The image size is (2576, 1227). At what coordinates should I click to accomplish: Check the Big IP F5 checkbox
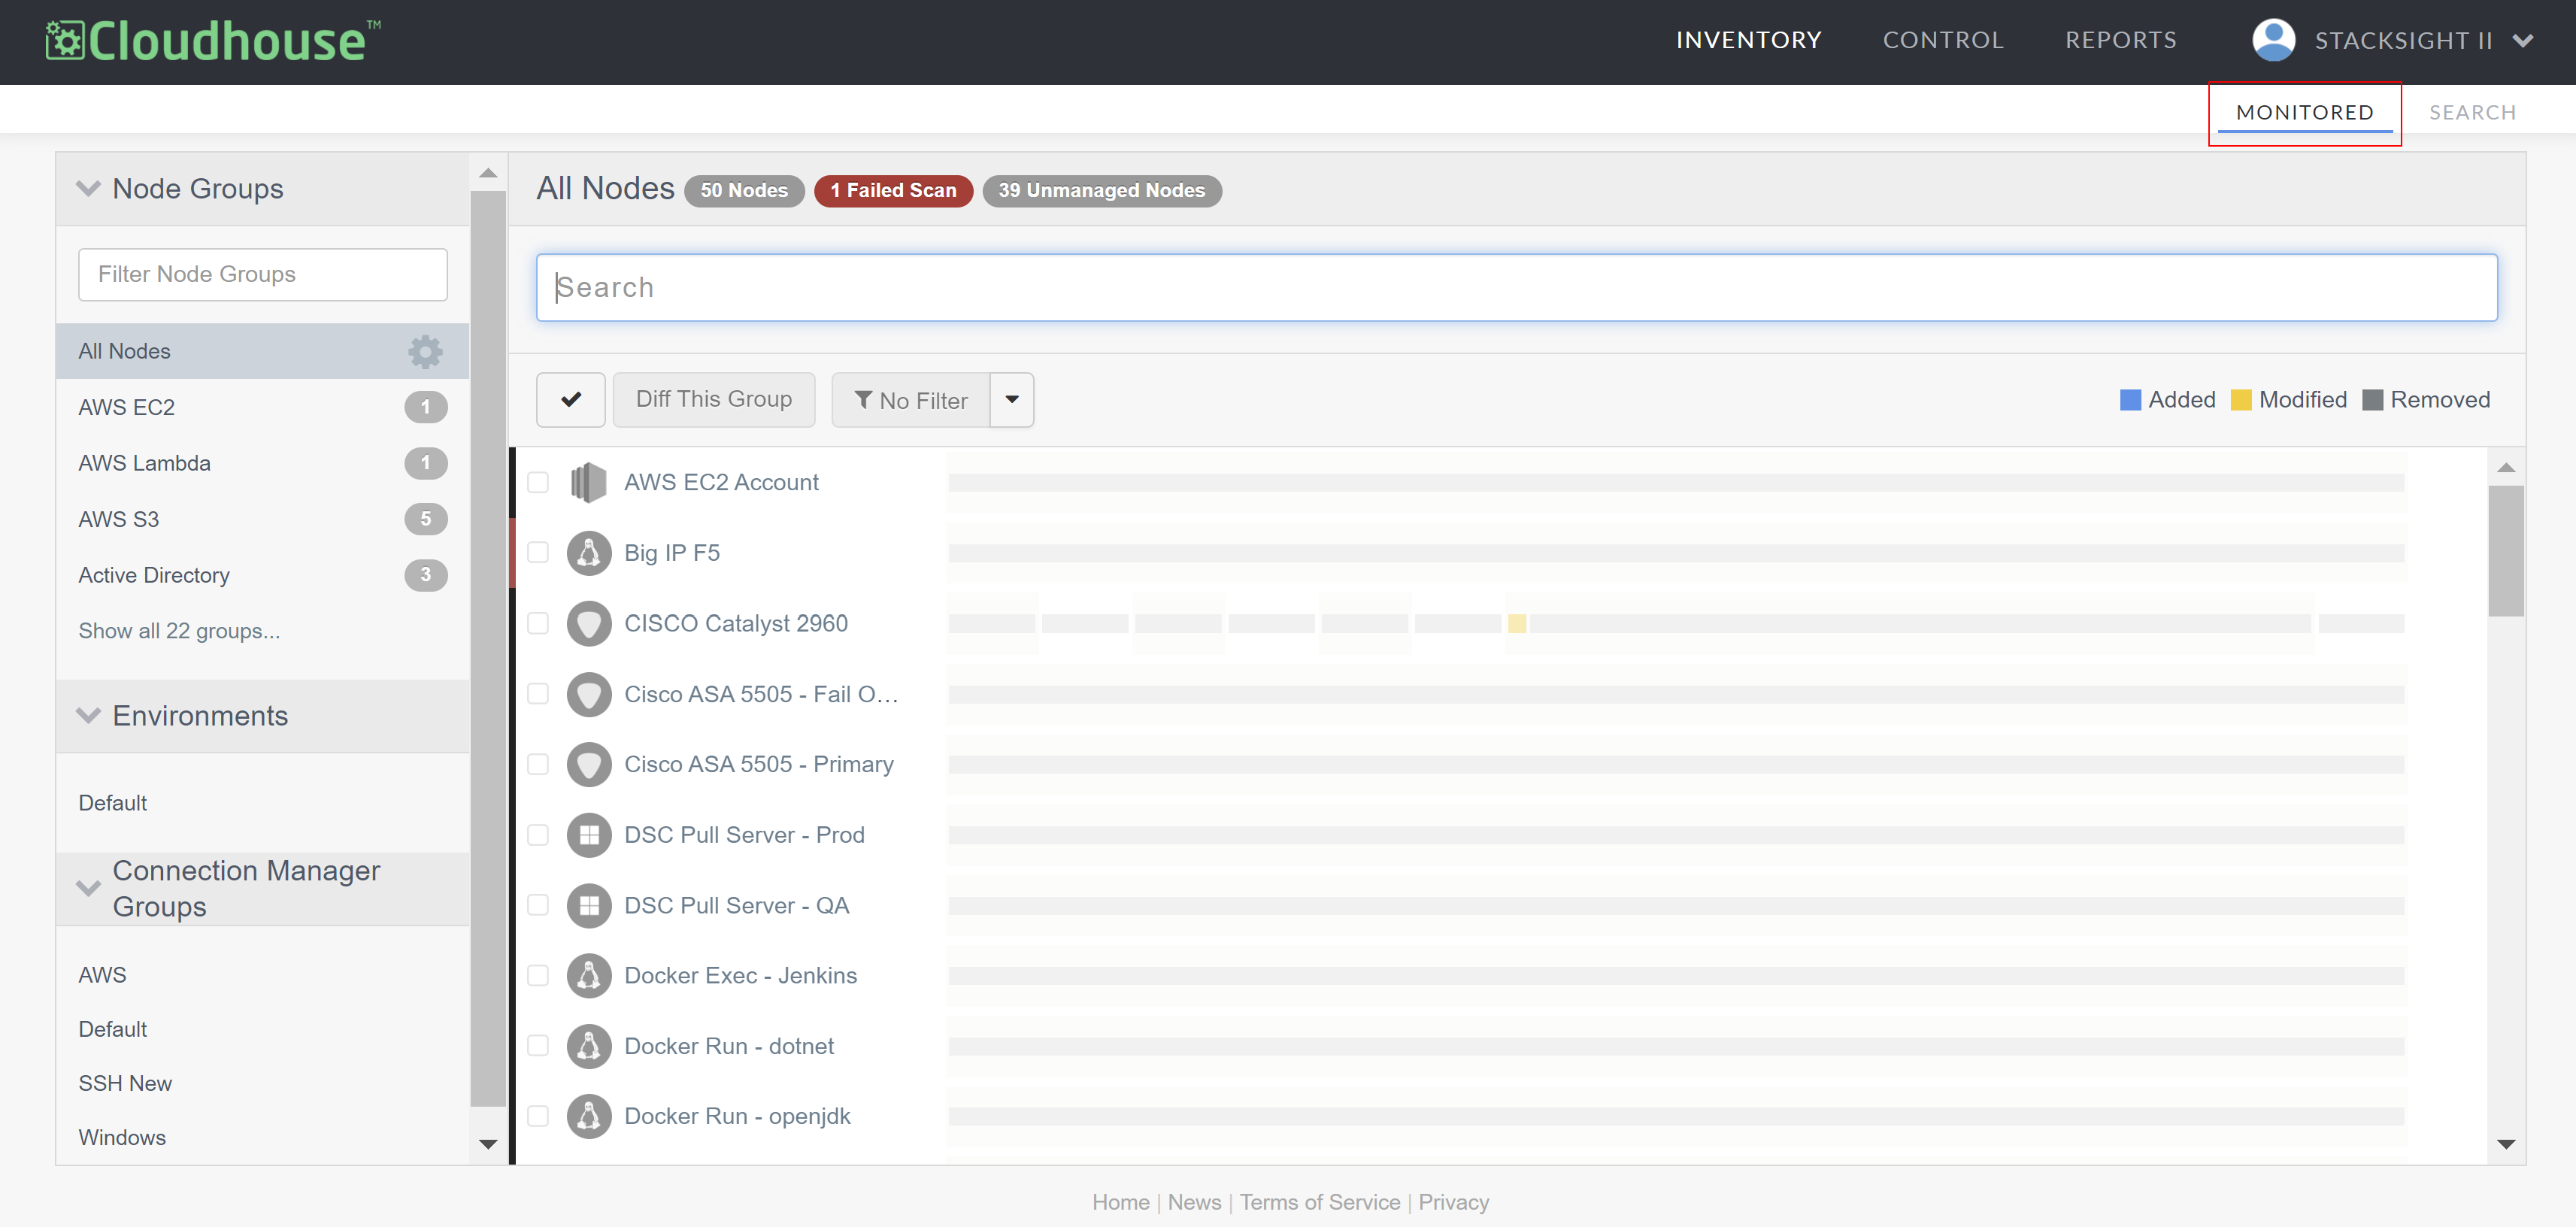tap(538, 553)
